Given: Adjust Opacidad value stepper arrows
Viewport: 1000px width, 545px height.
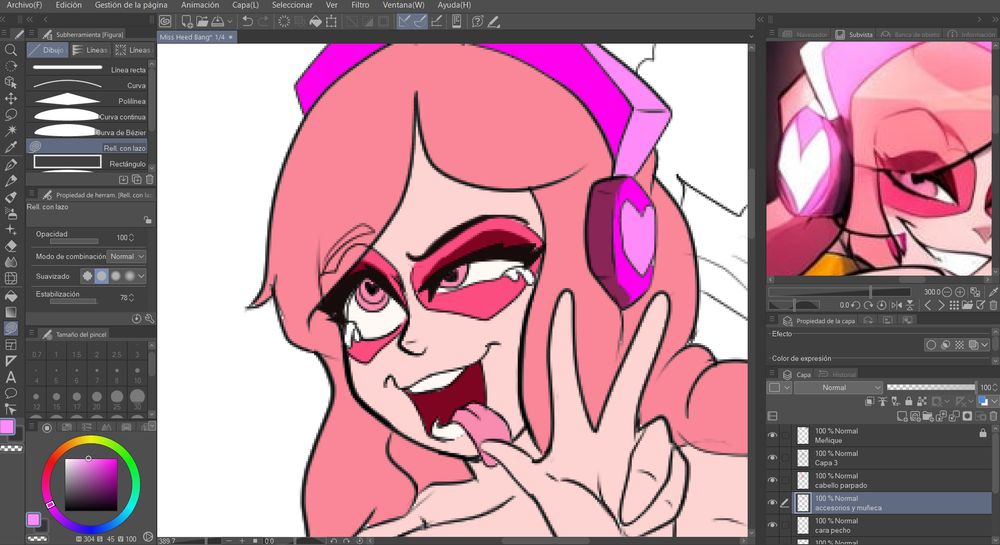Looking at the screenshot, I should coord(131,237).
